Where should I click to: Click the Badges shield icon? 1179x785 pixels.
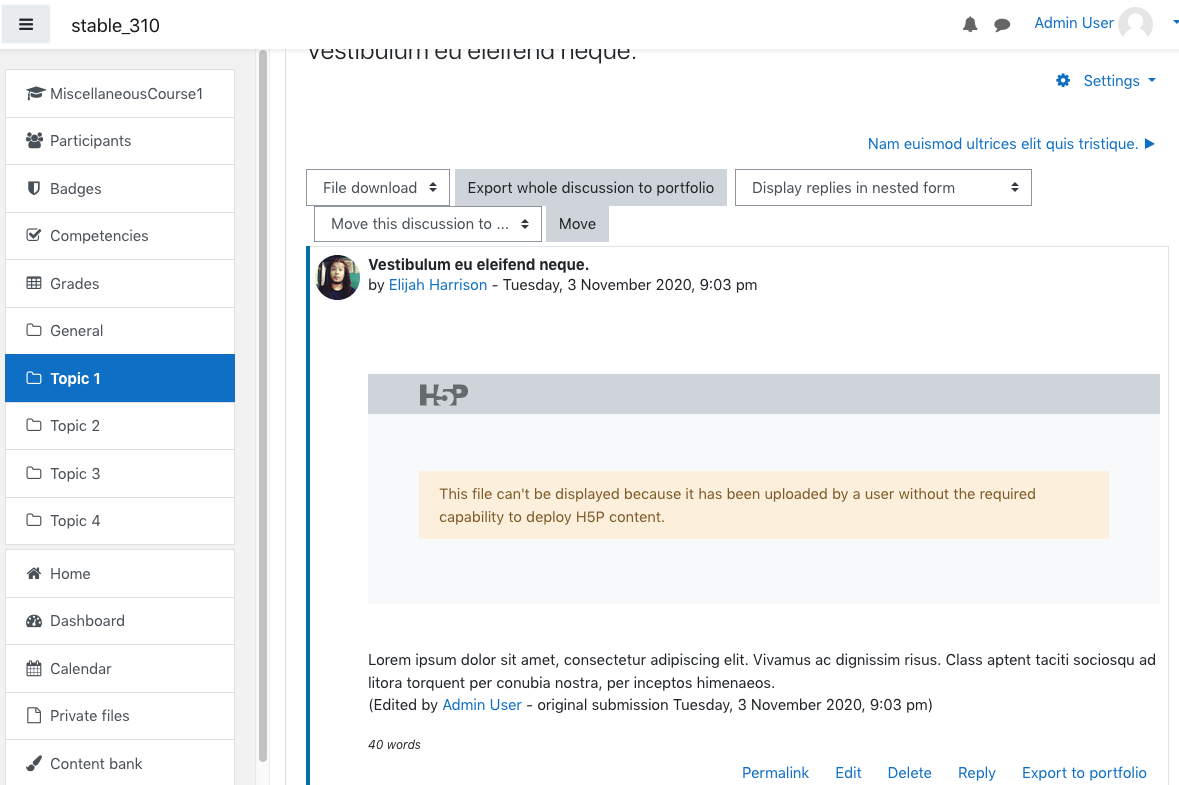(x=34, y=188)
